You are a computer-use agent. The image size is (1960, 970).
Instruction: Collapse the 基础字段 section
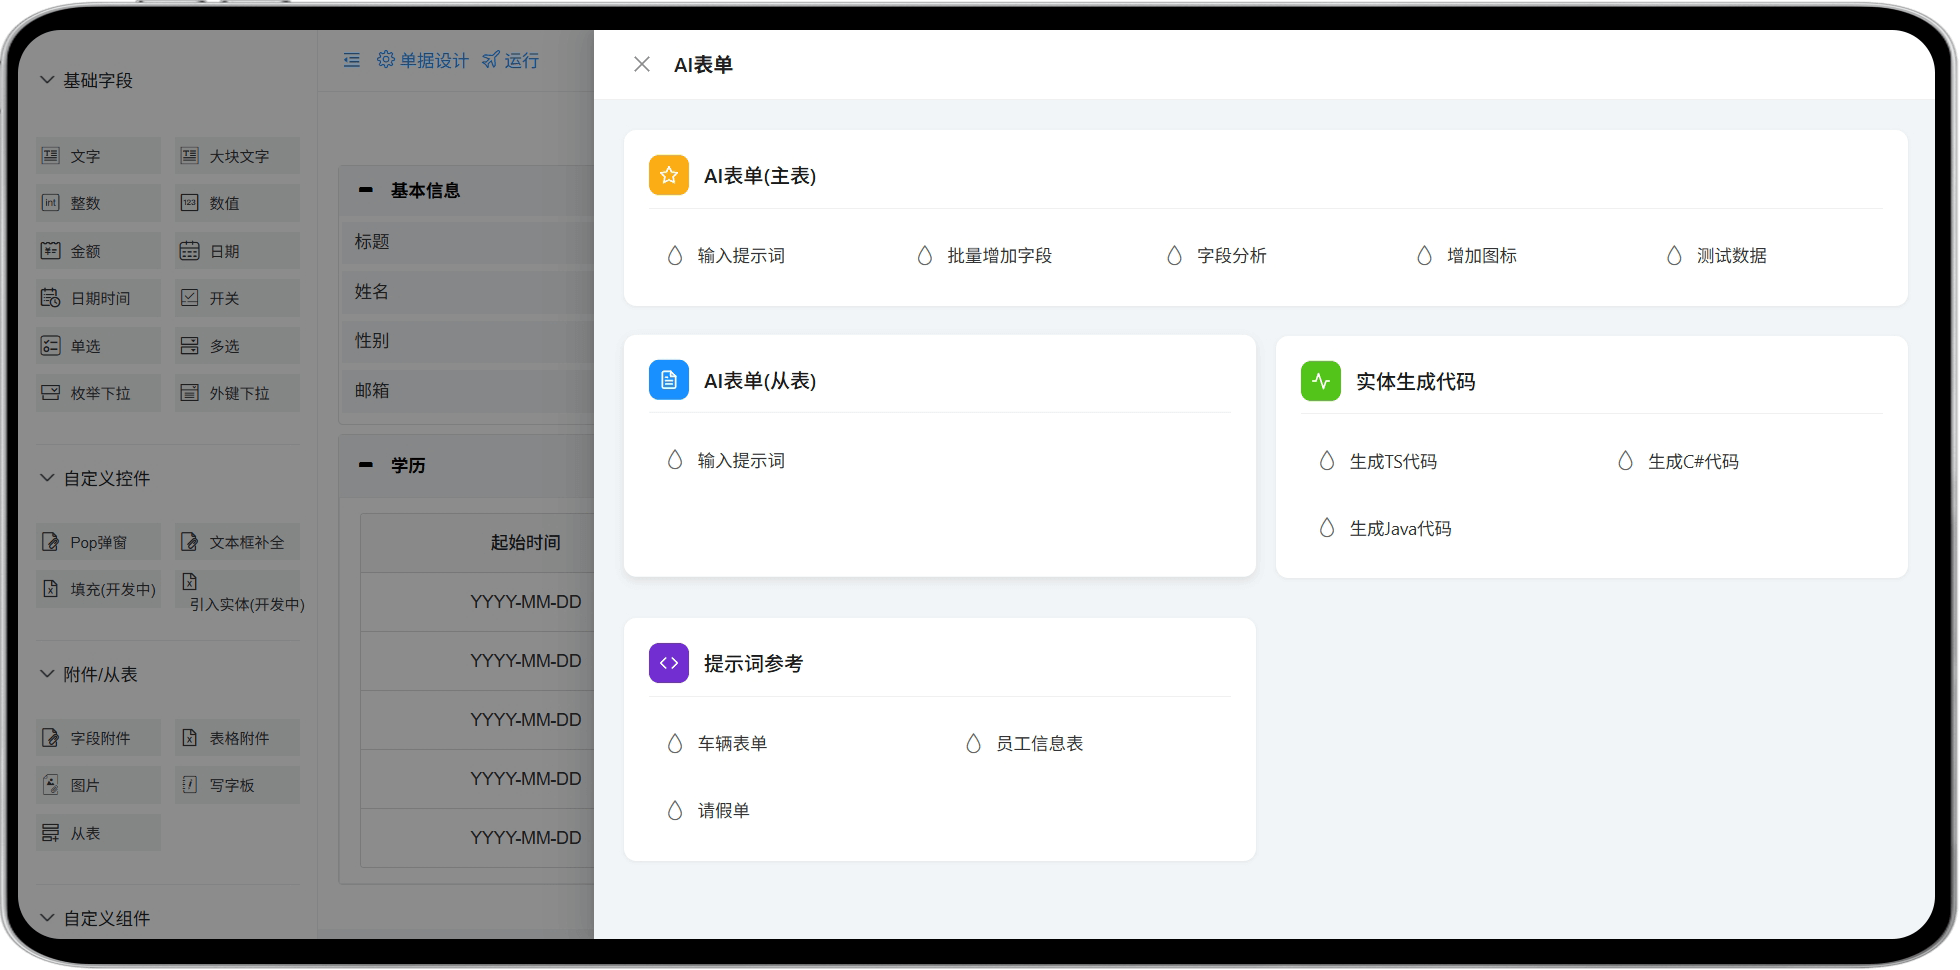coord(47,80)
